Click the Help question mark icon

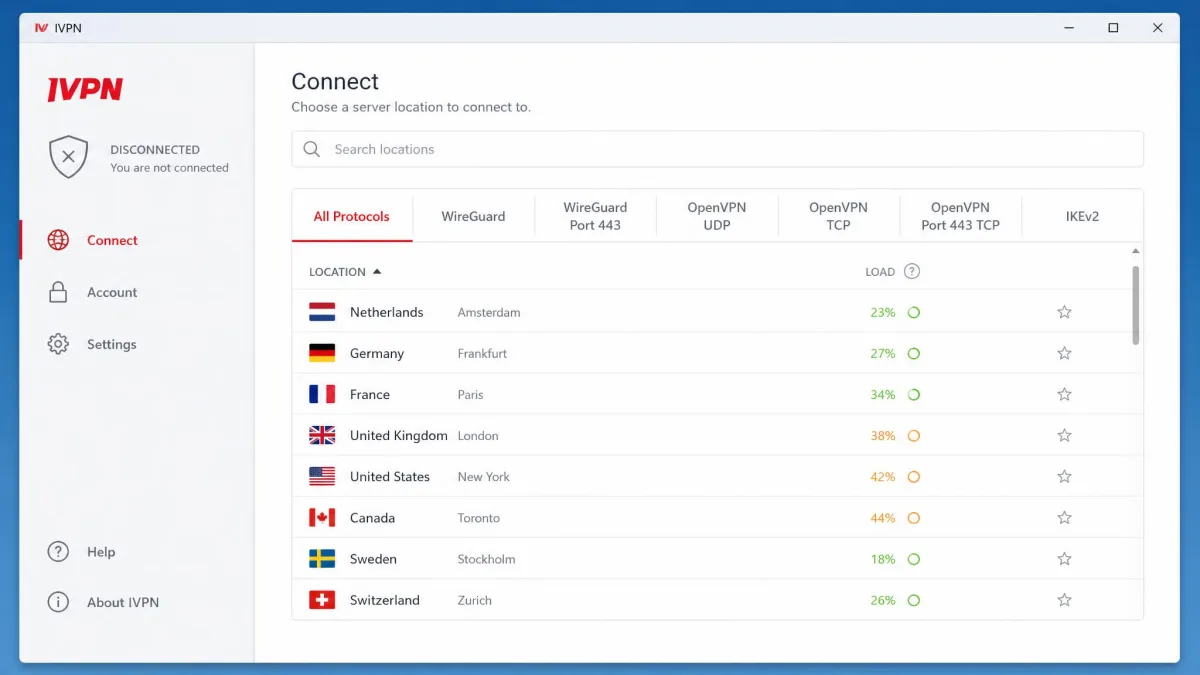tap(58, 552)
